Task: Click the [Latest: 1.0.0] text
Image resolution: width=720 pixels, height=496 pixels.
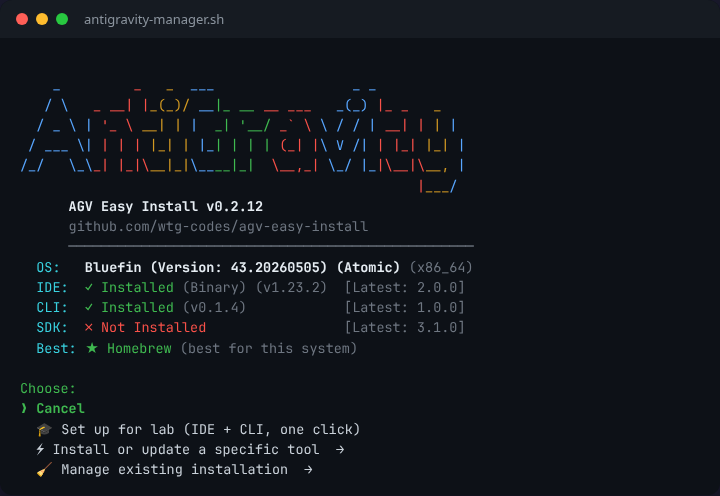Action: tap(405, 307)
